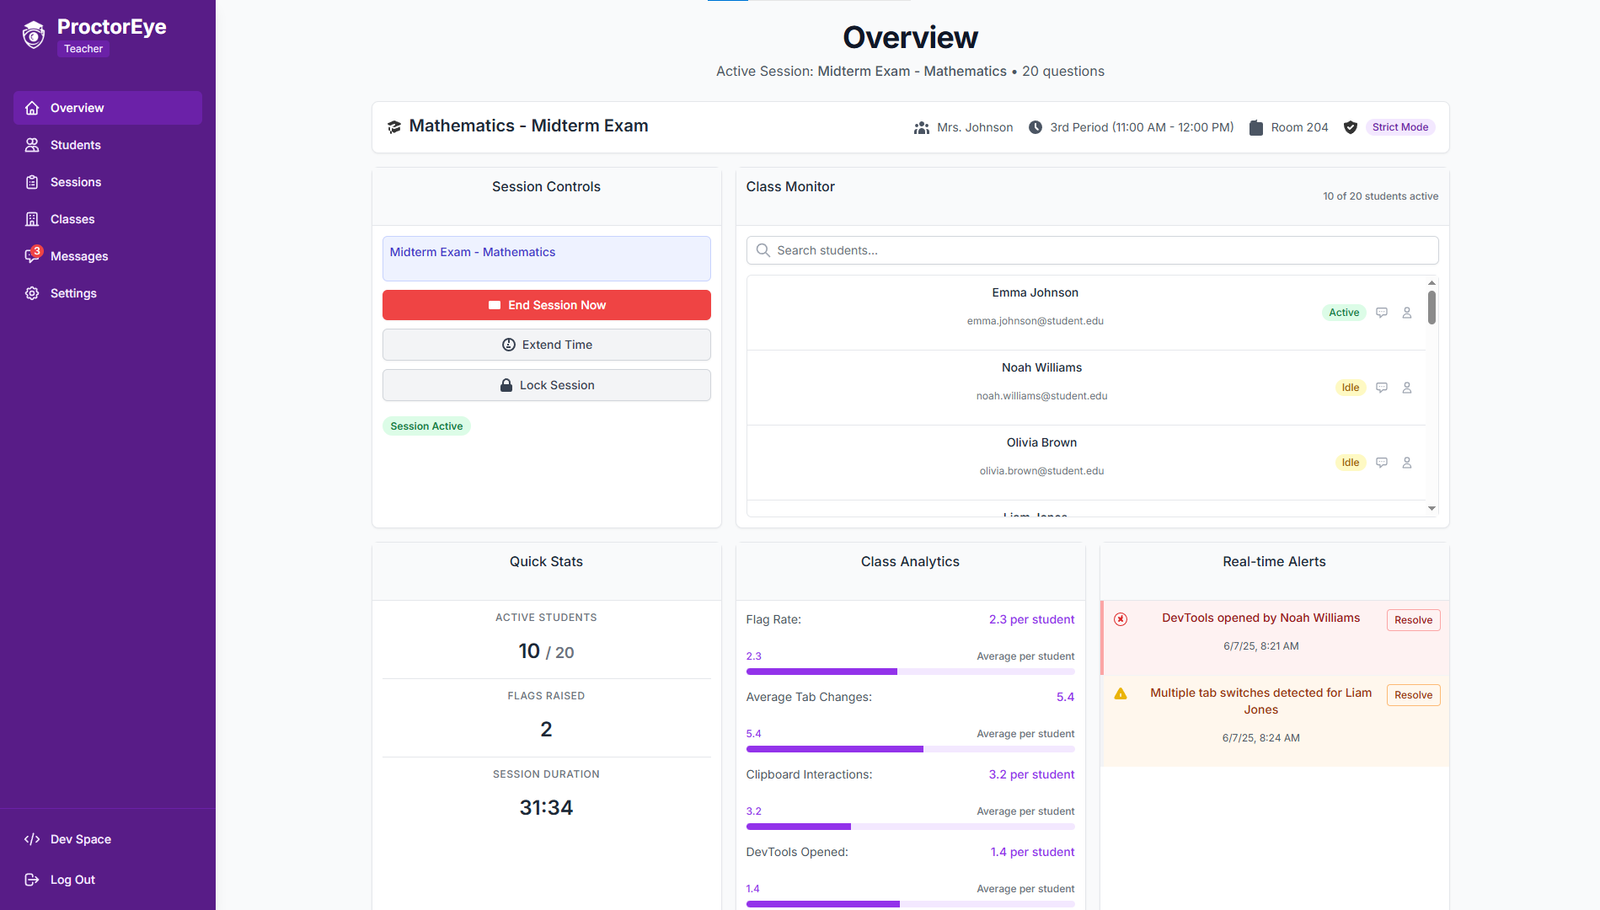
Task: Open Dev Space from the sidebar
Action: pos(80,839)
